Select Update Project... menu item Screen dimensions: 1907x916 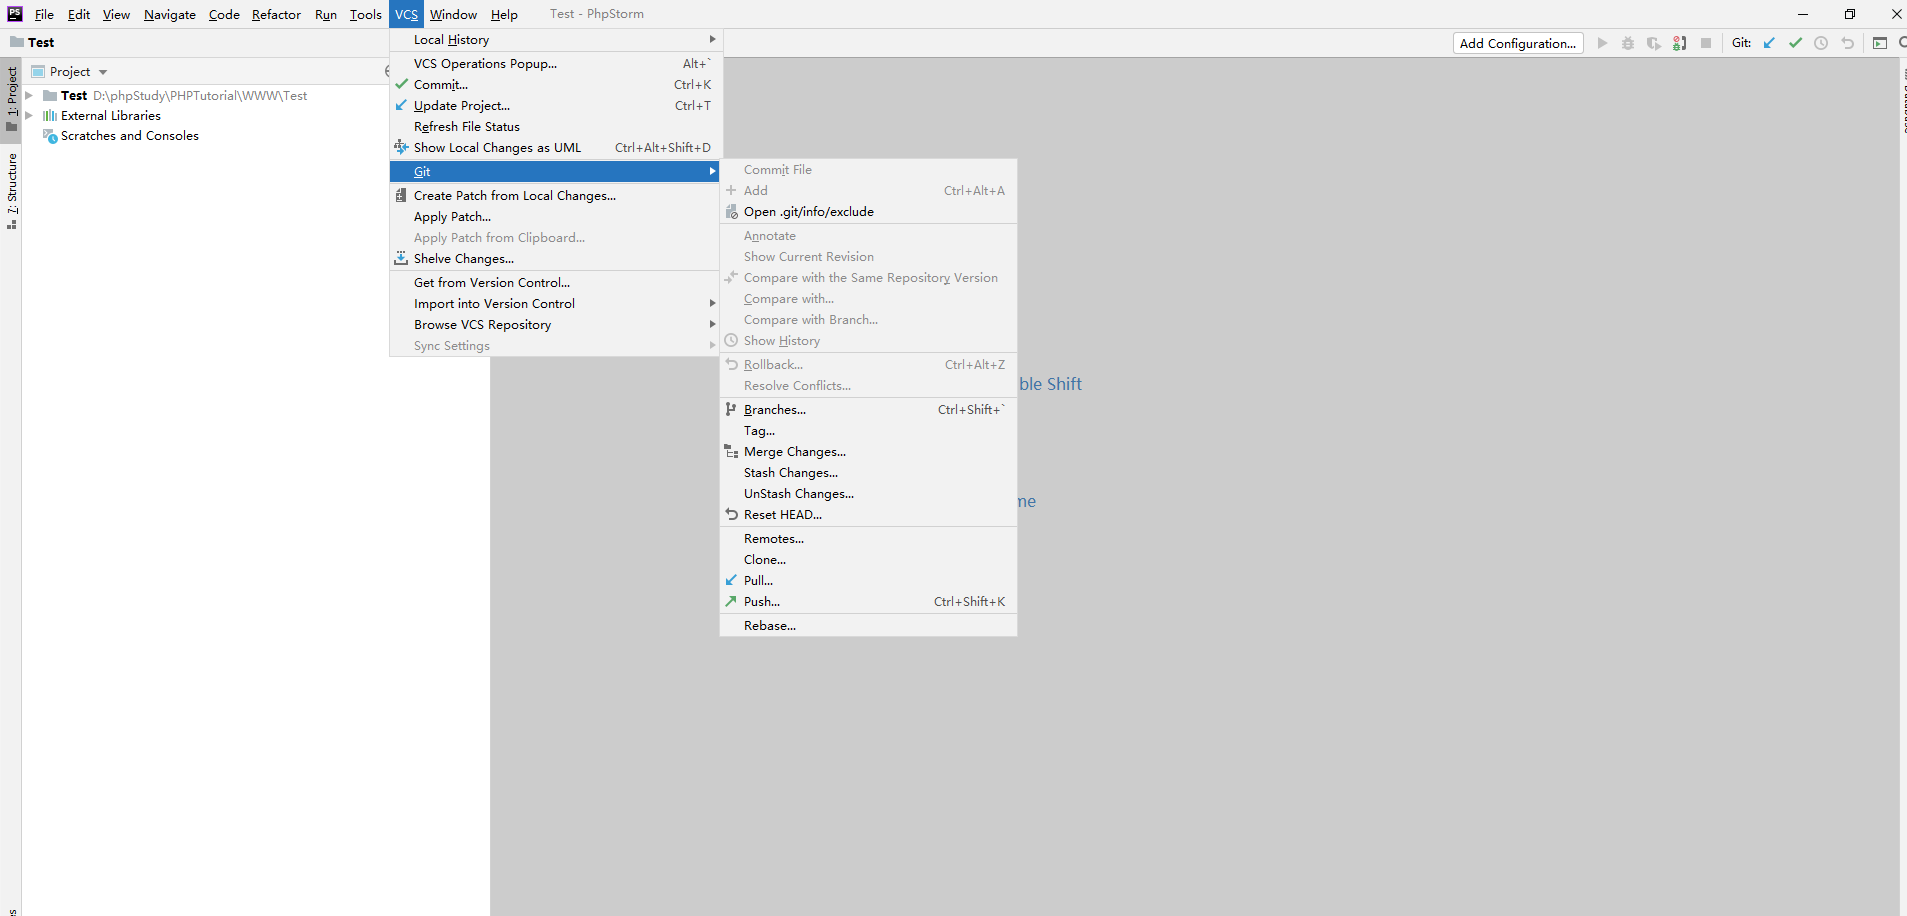click(x=555, y=106)
